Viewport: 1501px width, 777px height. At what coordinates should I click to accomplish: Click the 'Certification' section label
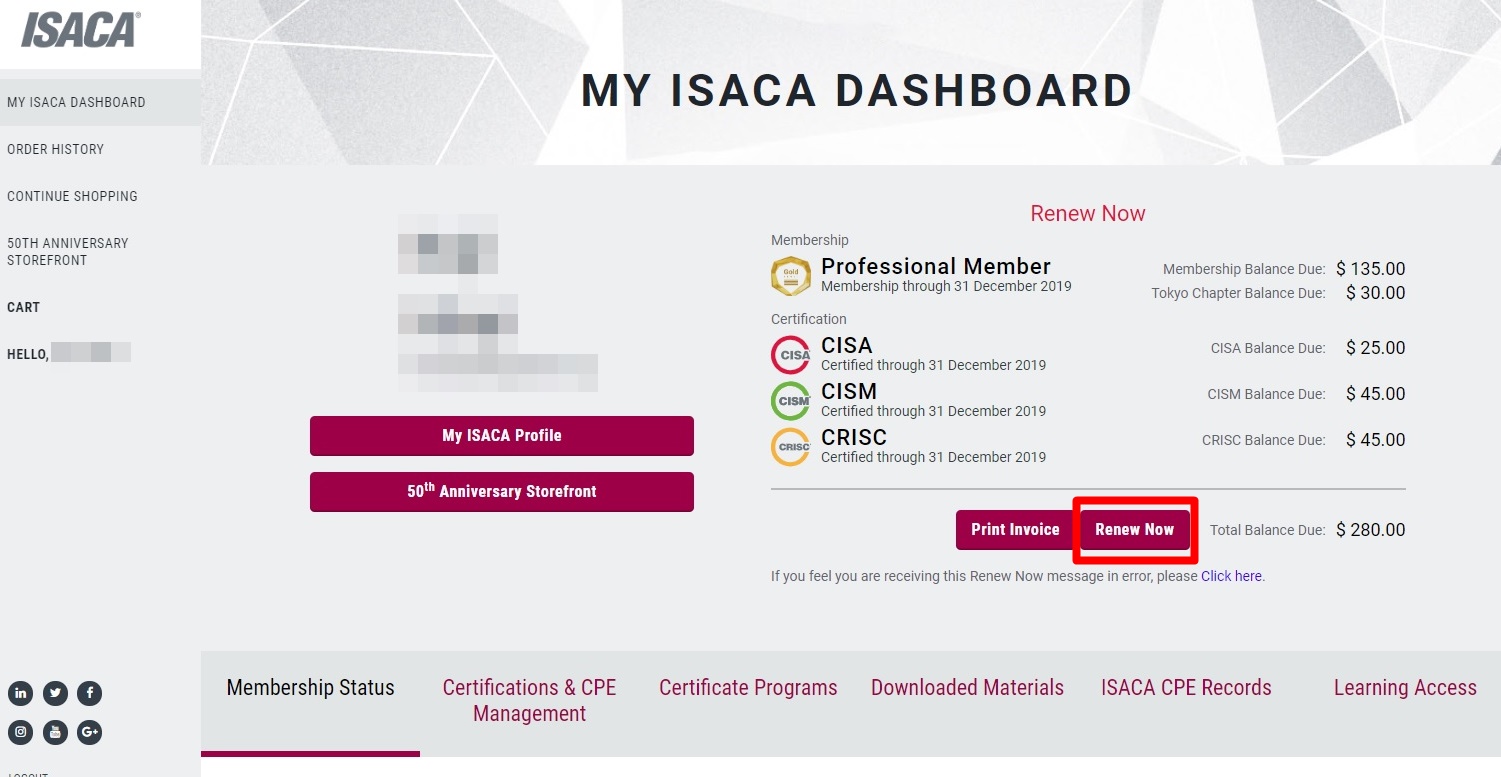(809, 319)
